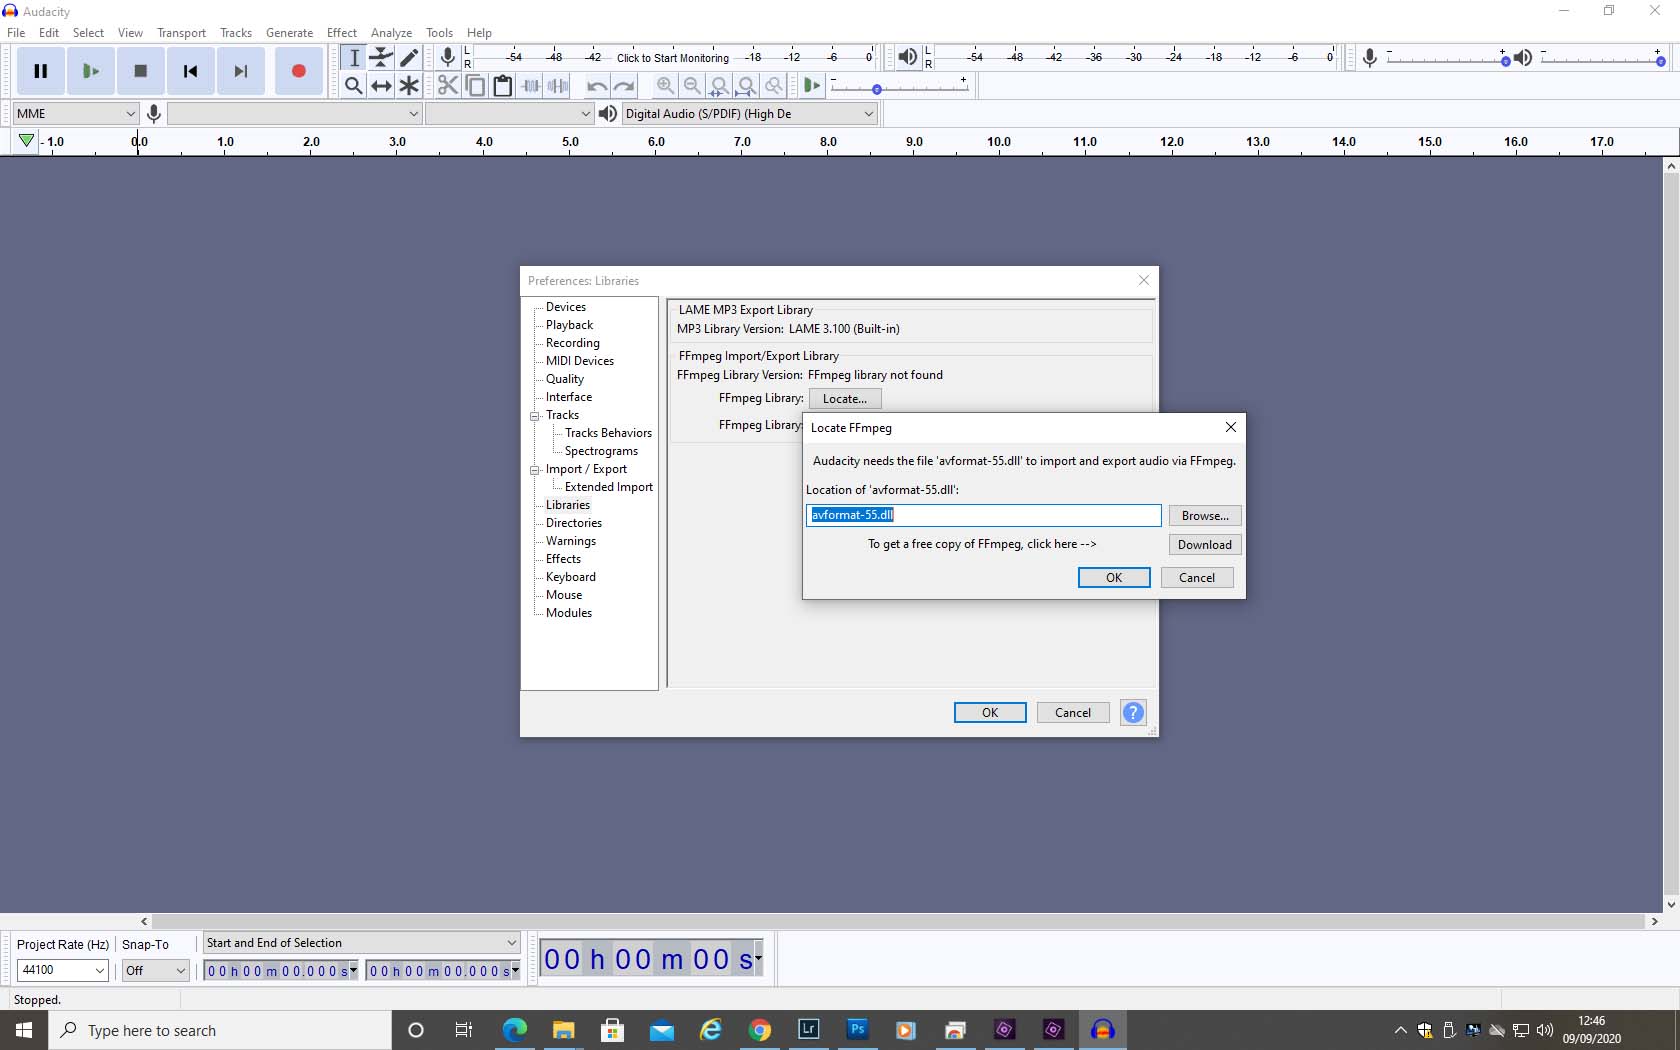Click the Play-at-Speed green button

pos(812,86)
